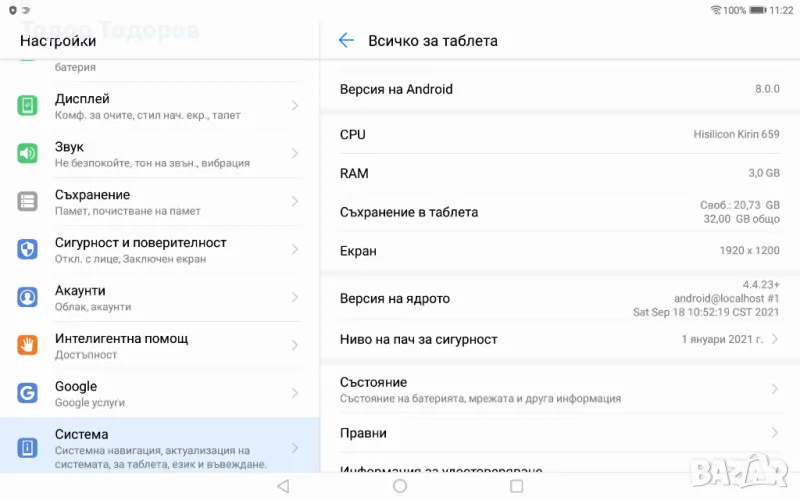
Task: Open Версия на Android entry
Action: 559,89
